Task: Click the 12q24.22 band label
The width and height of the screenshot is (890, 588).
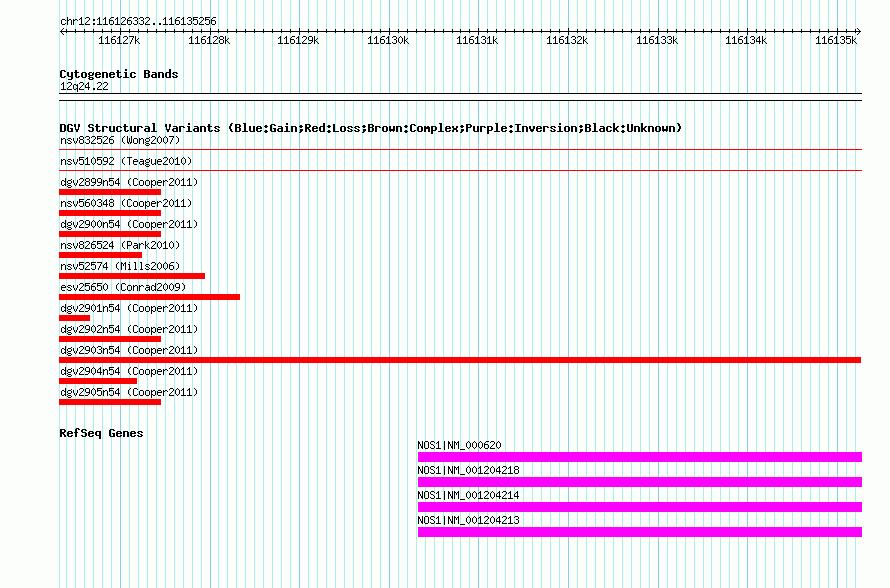Action: coord(84,86)
